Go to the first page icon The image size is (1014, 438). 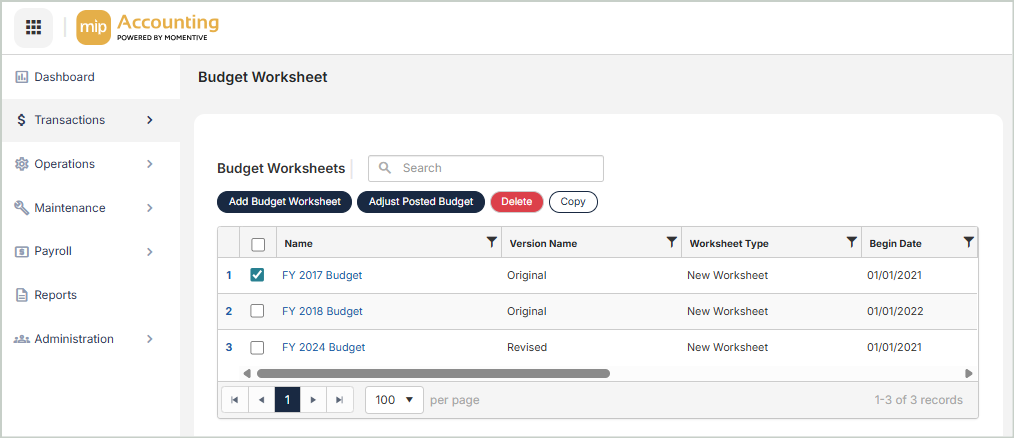click(x=234, y=400)
